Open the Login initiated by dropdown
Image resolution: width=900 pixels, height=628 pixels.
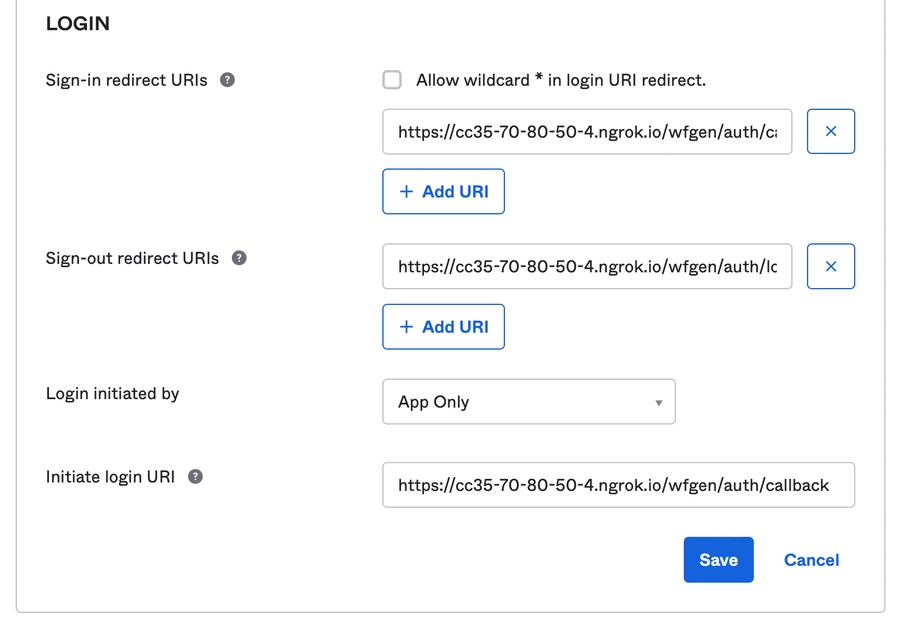coord(528,402)
